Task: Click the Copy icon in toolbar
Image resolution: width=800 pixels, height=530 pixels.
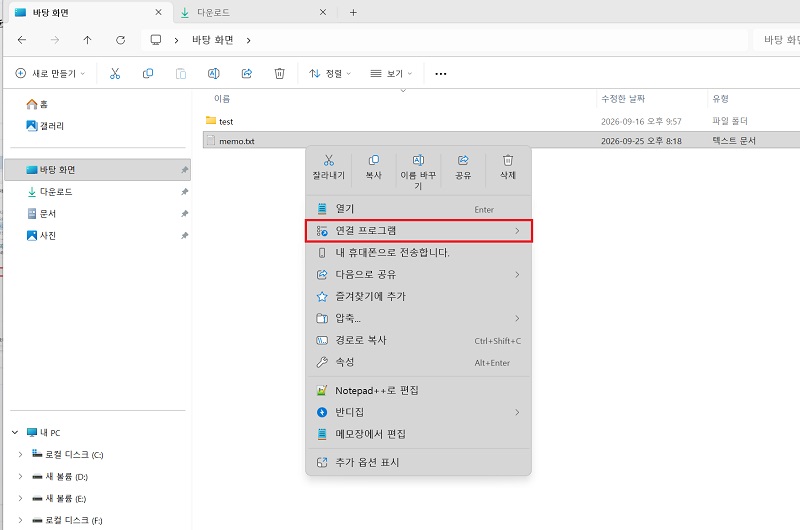Action: (x=148, y=73)
